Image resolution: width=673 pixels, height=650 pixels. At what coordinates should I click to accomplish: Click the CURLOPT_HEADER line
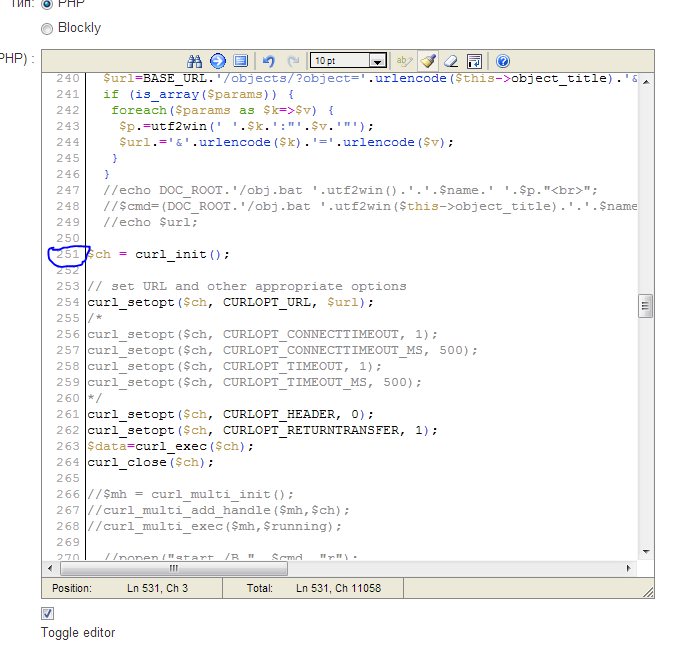click(x=230, y=414)
